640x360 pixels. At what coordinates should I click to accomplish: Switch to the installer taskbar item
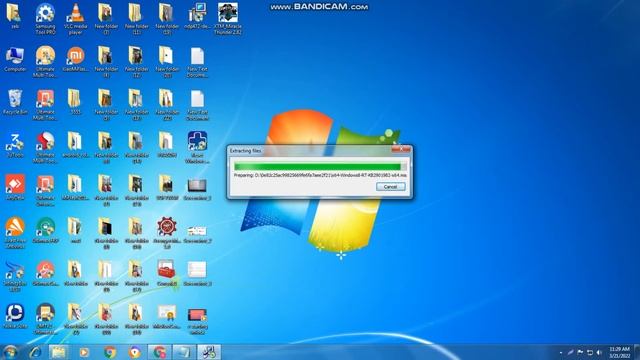click(x=209, y=352)
